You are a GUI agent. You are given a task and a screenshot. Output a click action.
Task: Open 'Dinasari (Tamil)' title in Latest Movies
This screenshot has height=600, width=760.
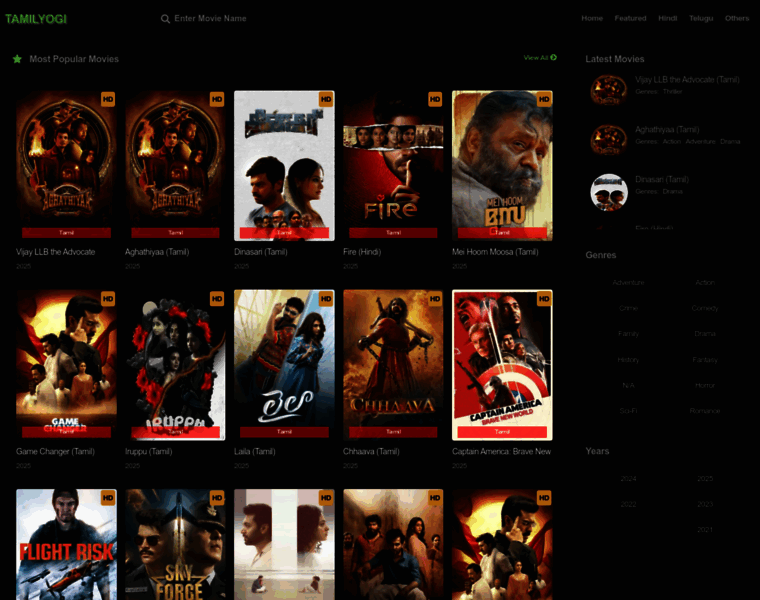(x=662, y=180)
